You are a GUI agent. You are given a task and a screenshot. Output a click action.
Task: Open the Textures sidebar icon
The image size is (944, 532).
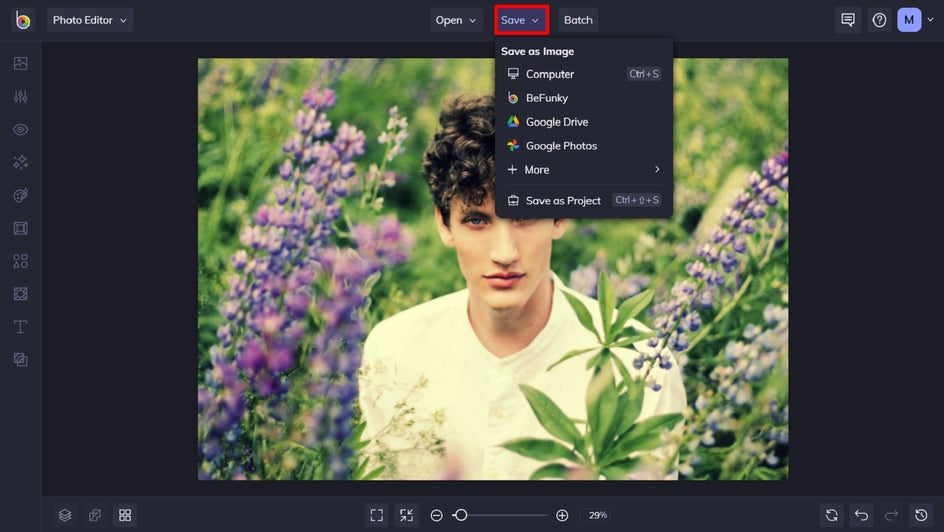[20, 359]
